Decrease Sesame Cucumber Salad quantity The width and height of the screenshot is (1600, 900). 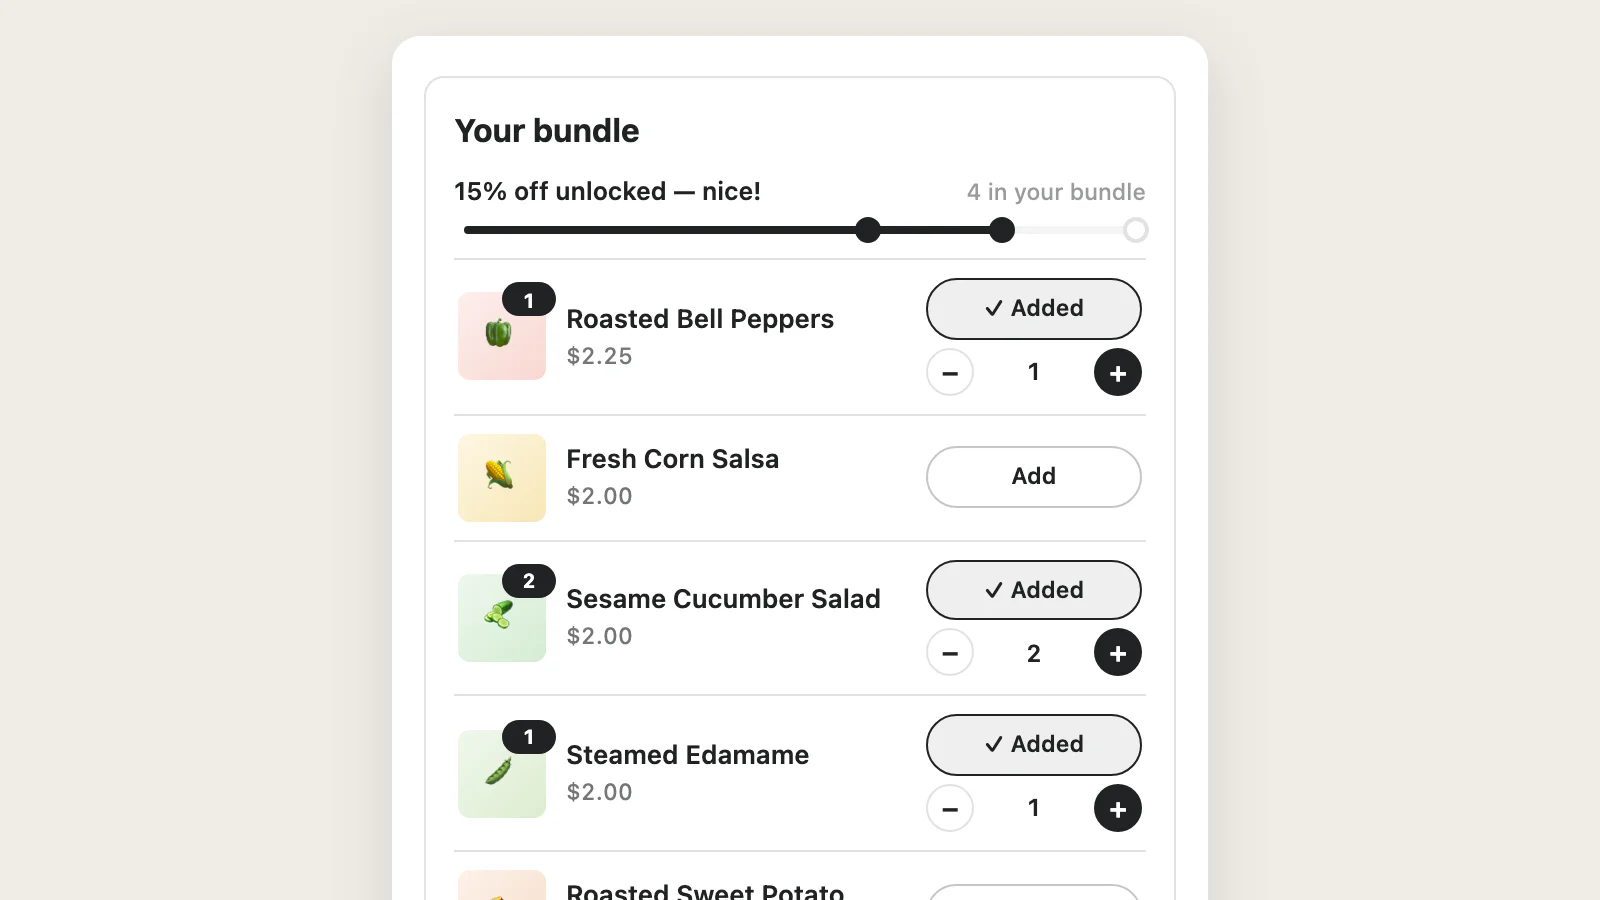pyautogui.click(x=950, y=652)
